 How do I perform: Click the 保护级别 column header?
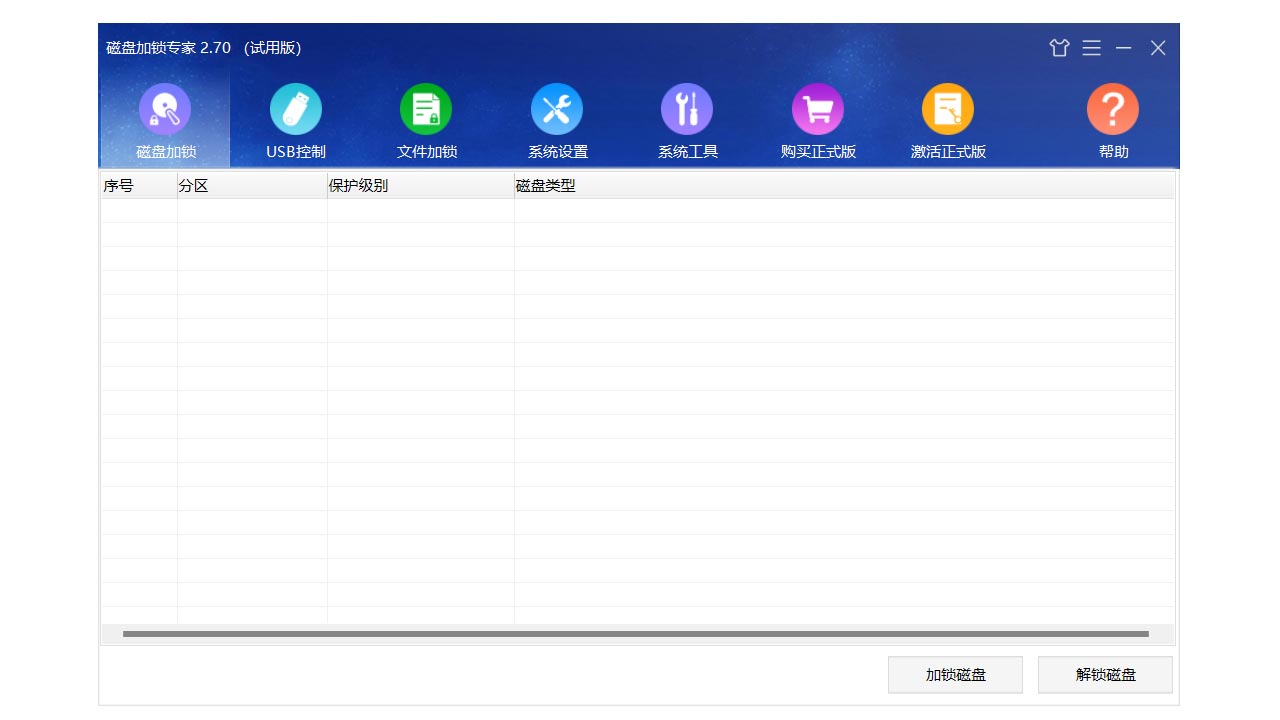[x=420, y=186]
